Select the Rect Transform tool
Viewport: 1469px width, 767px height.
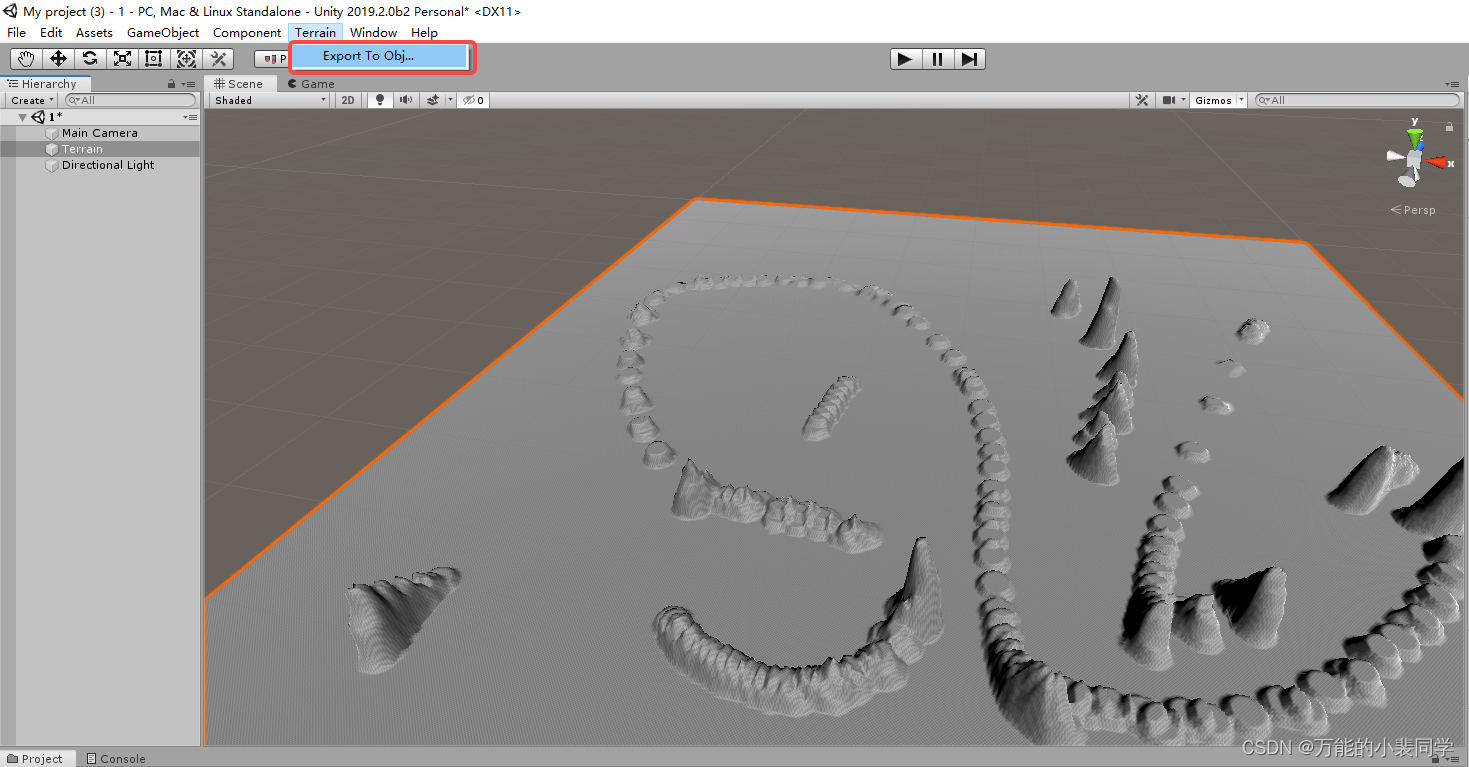pos(153,58)
